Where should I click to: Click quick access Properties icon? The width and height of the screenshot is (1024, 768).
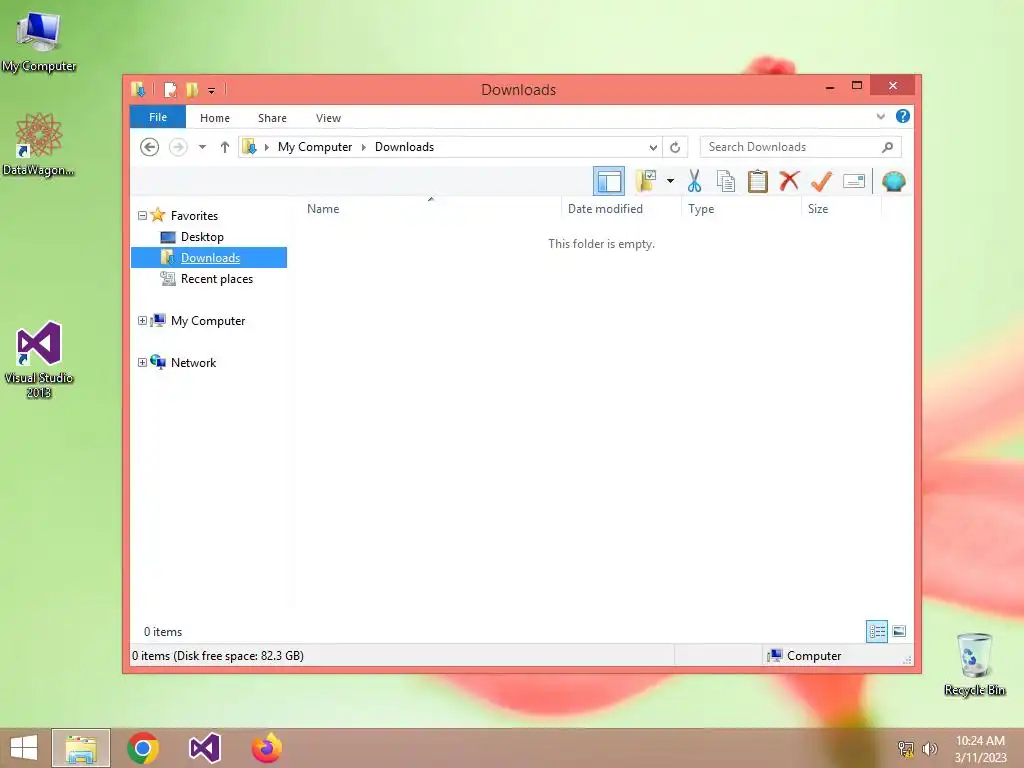coord(170,89)
